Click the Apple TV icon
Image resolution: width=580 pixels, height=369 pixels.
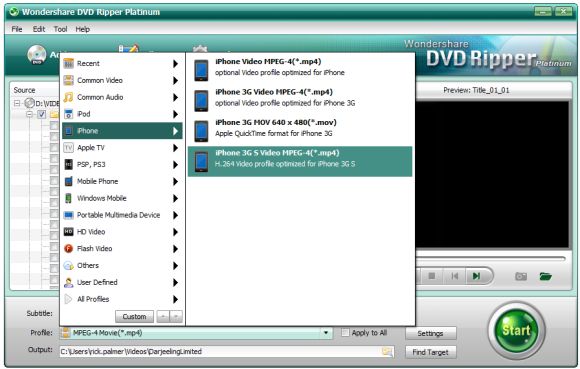(x=68, y=148)
